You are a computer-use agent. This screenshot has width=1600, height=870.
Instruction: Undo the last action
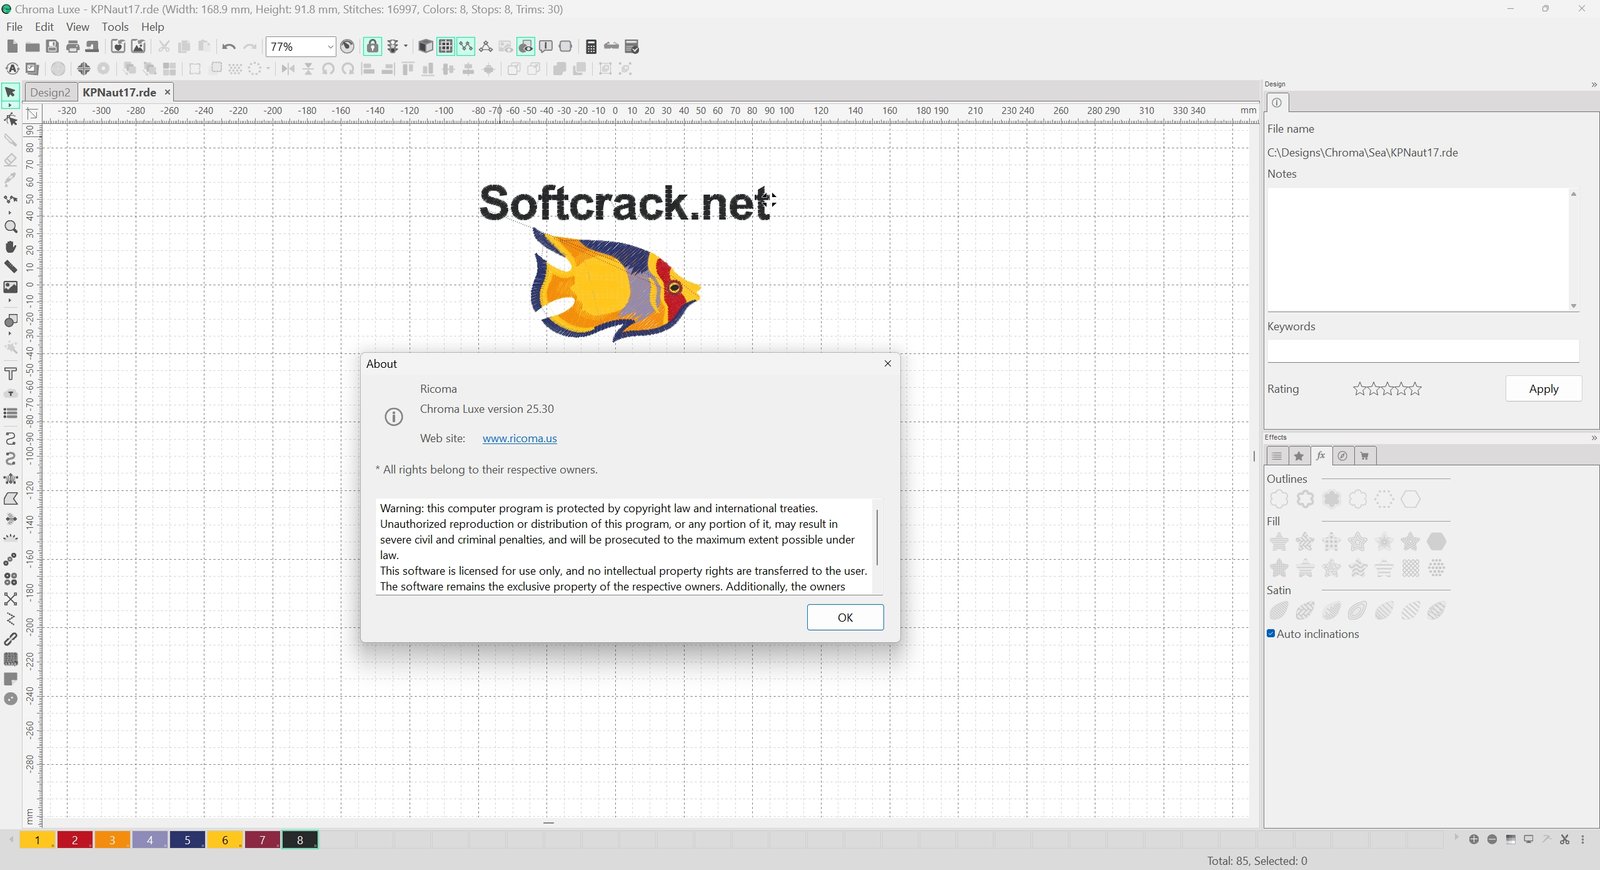click(x=229, y=46)
